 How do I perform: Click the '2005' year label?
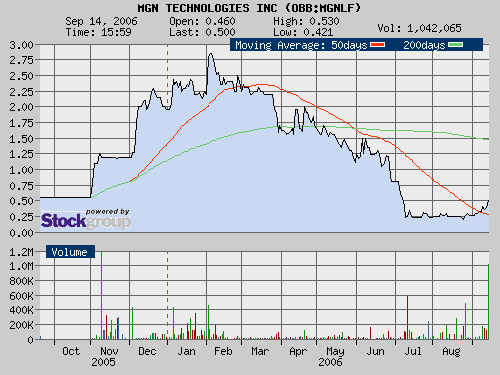click(103, 362)
